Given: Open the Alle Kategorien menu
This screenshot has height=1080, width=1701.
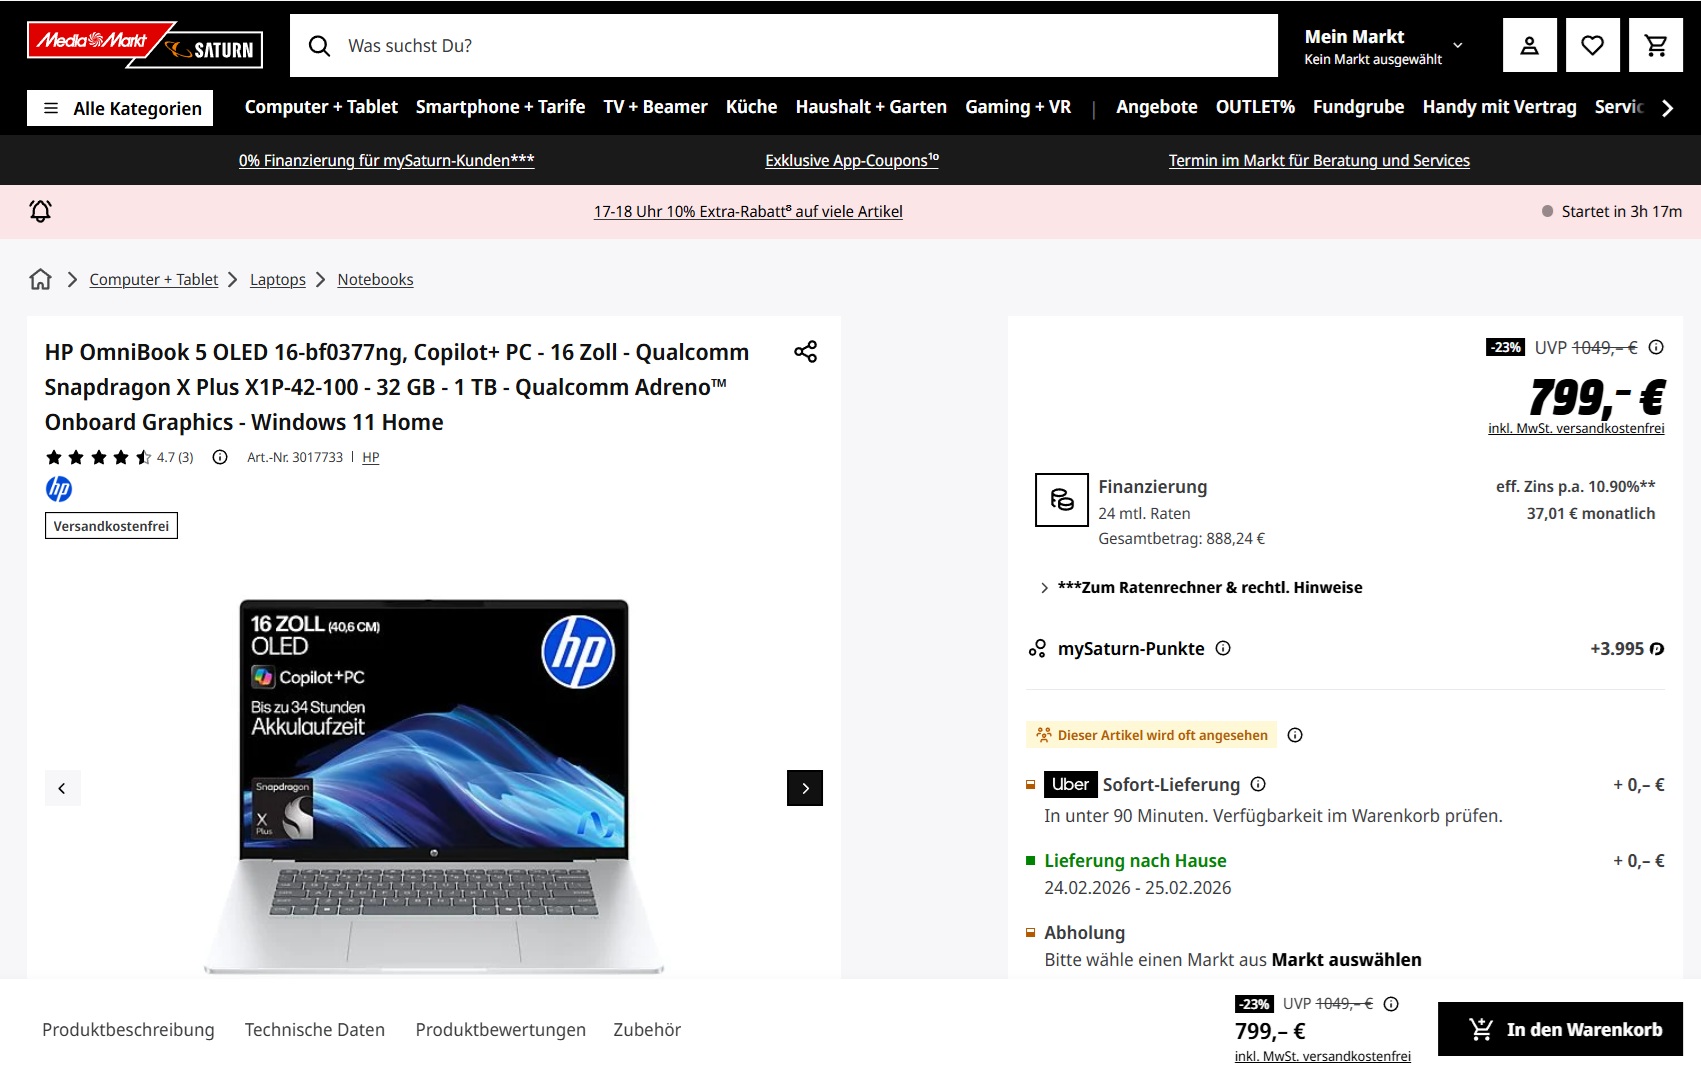Looking at the screenshot, I should [x=122, y=108].
